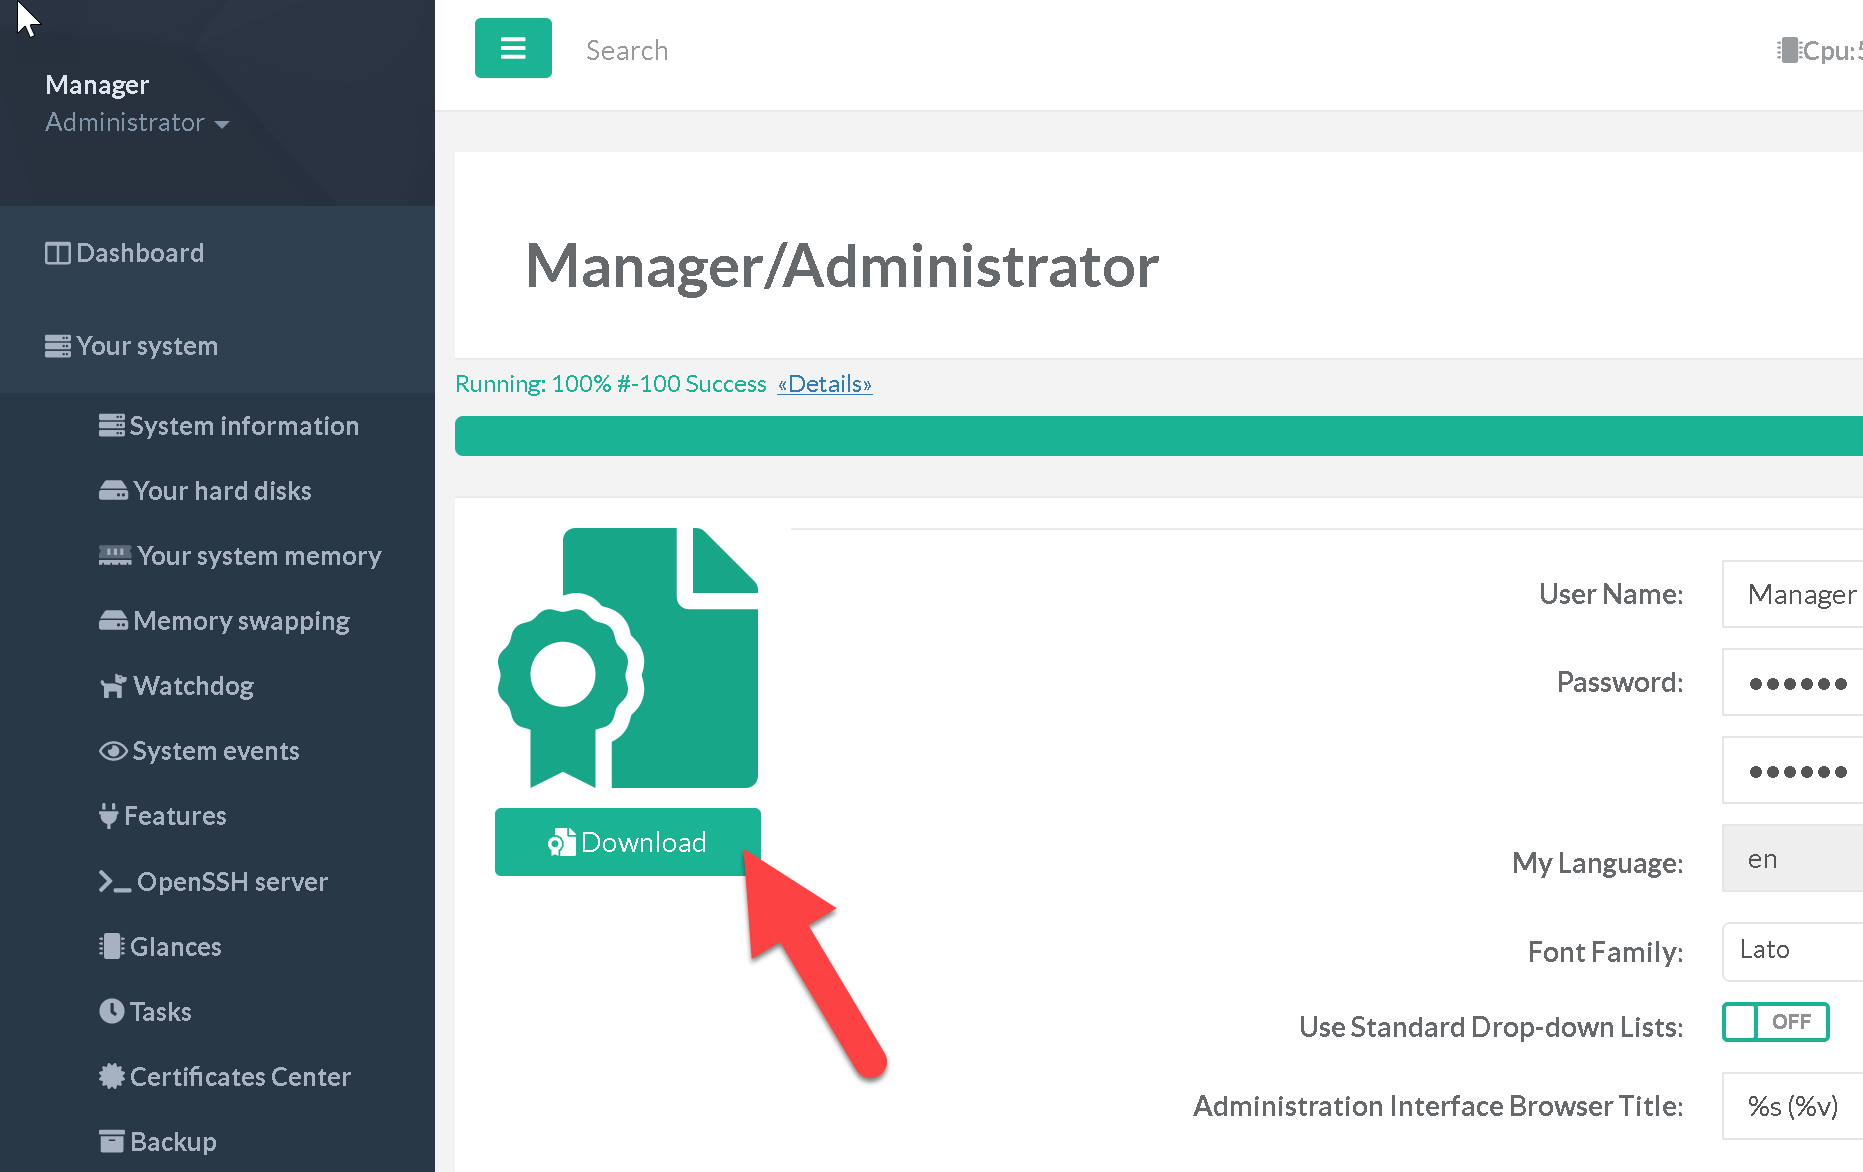Open Memory swapping menu item
This screenshot has width=1863, height=1172.
click(x=241, y=621)
